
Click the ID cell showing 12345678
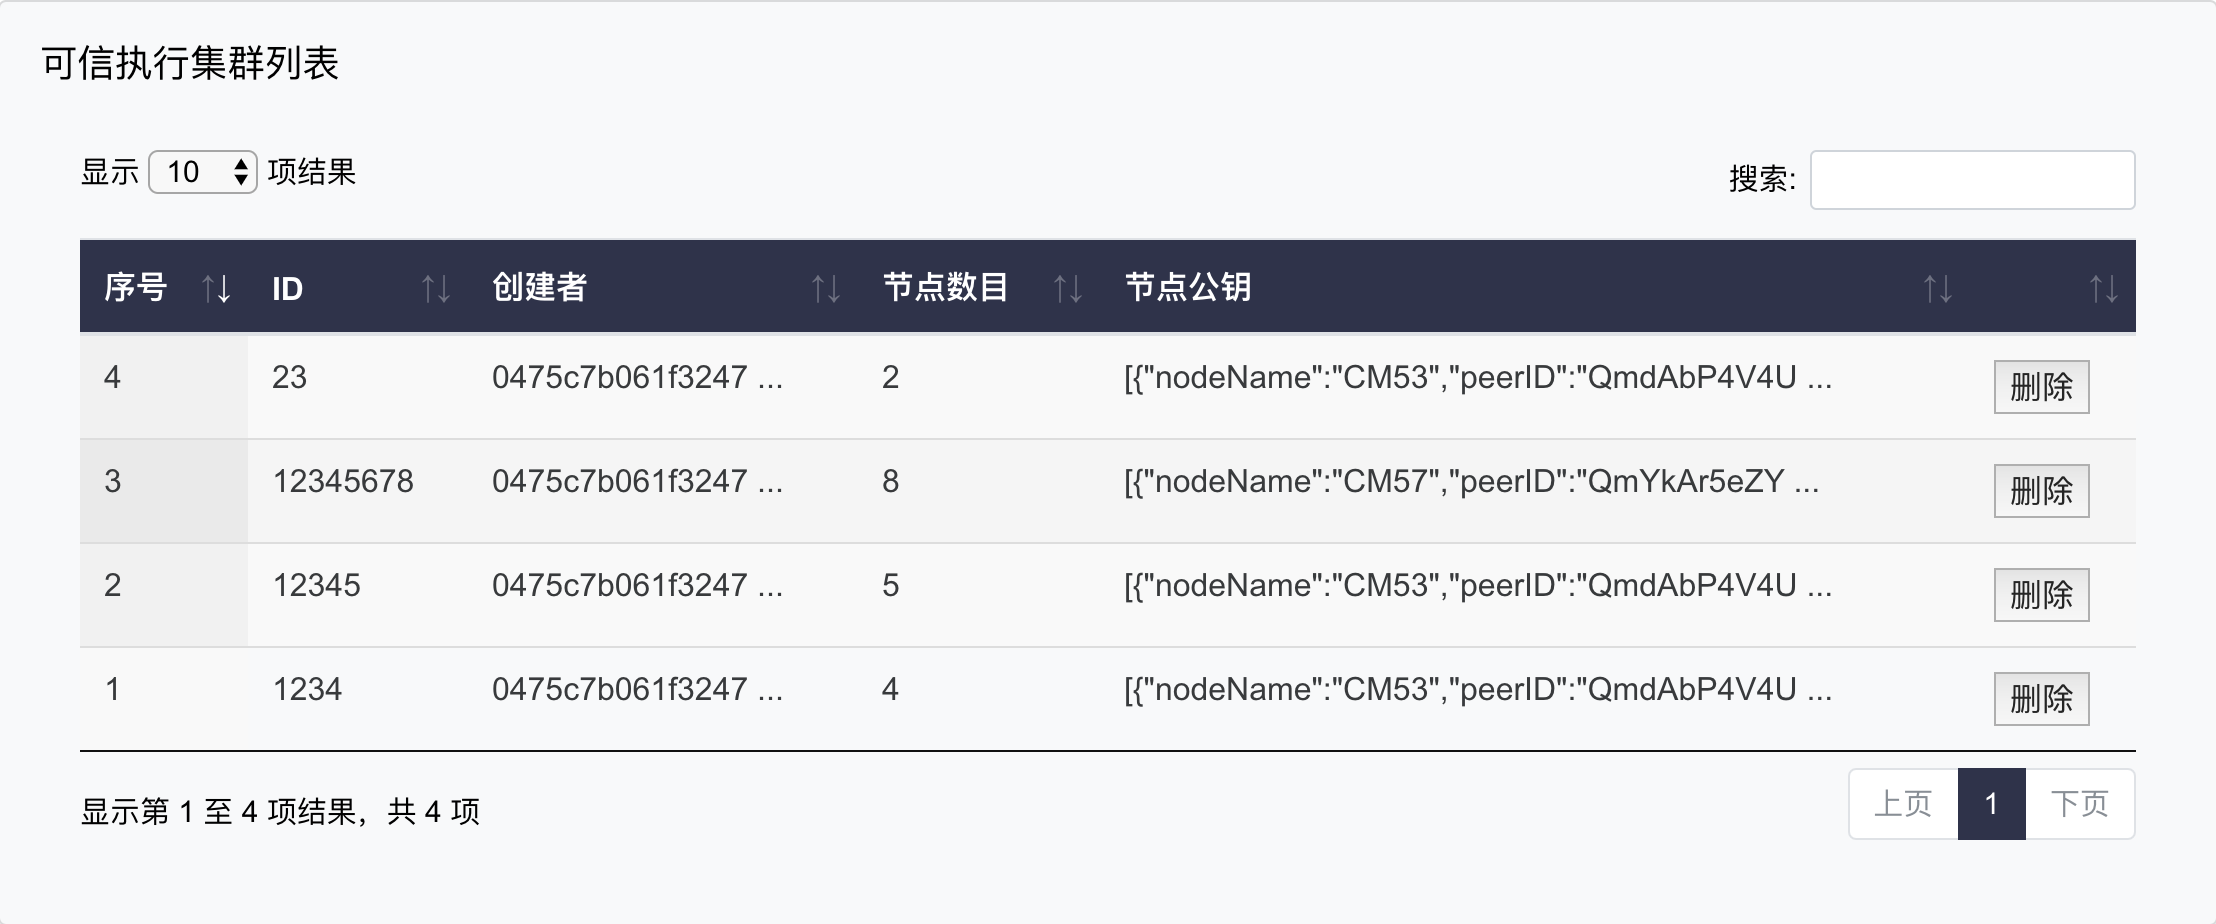[x=343, y=482]
